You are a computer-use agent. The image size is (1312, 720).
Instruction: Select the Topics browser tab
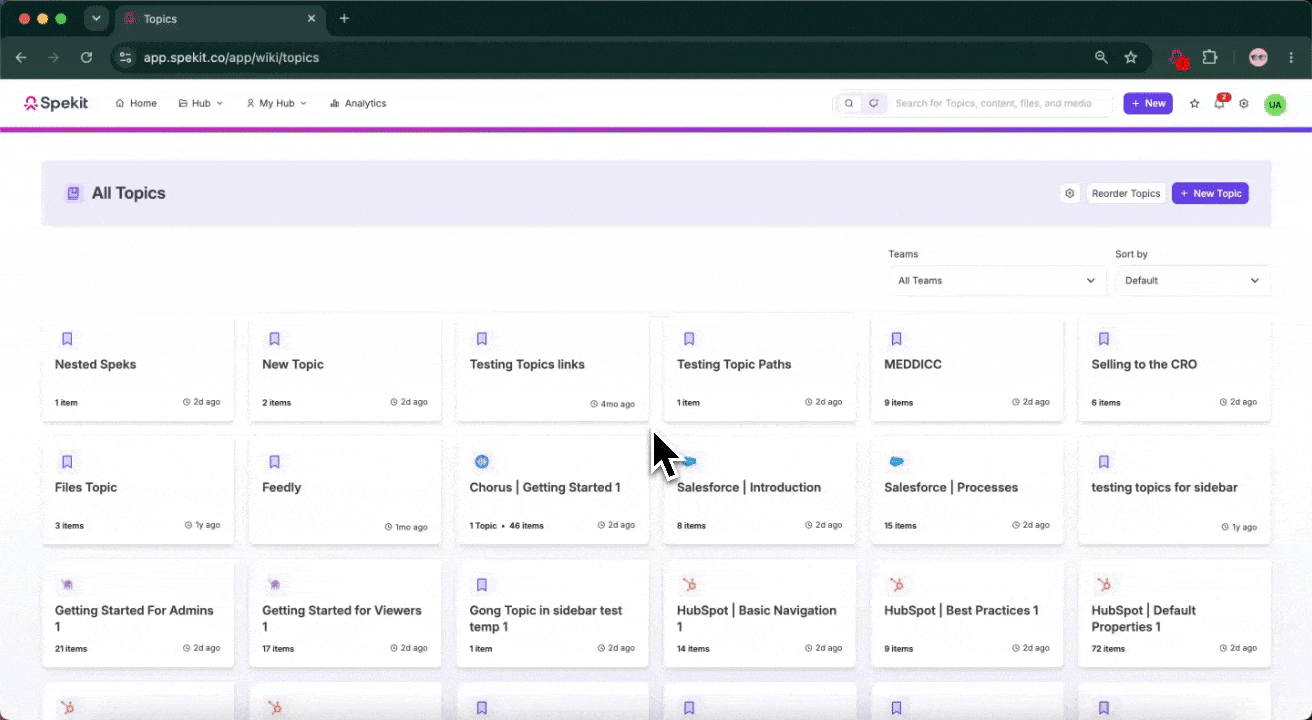tap(218, 19)
